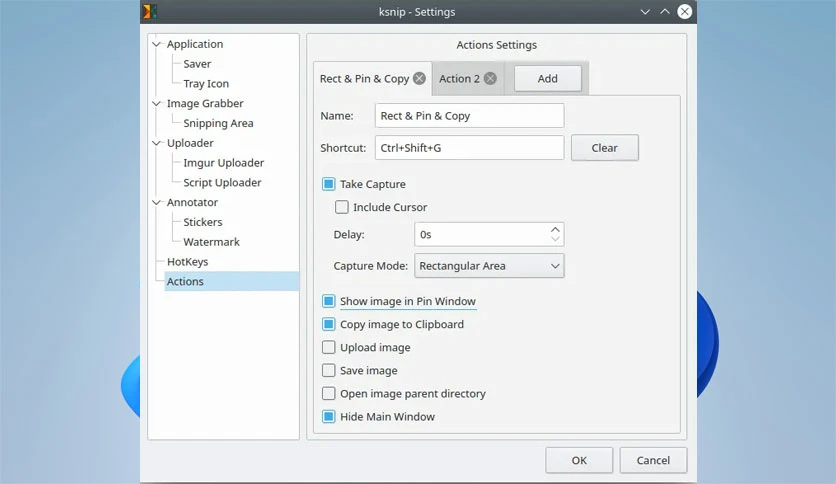Collapse the Application tree node
This screenshot has height=484, width=836.
click(156, 44)
